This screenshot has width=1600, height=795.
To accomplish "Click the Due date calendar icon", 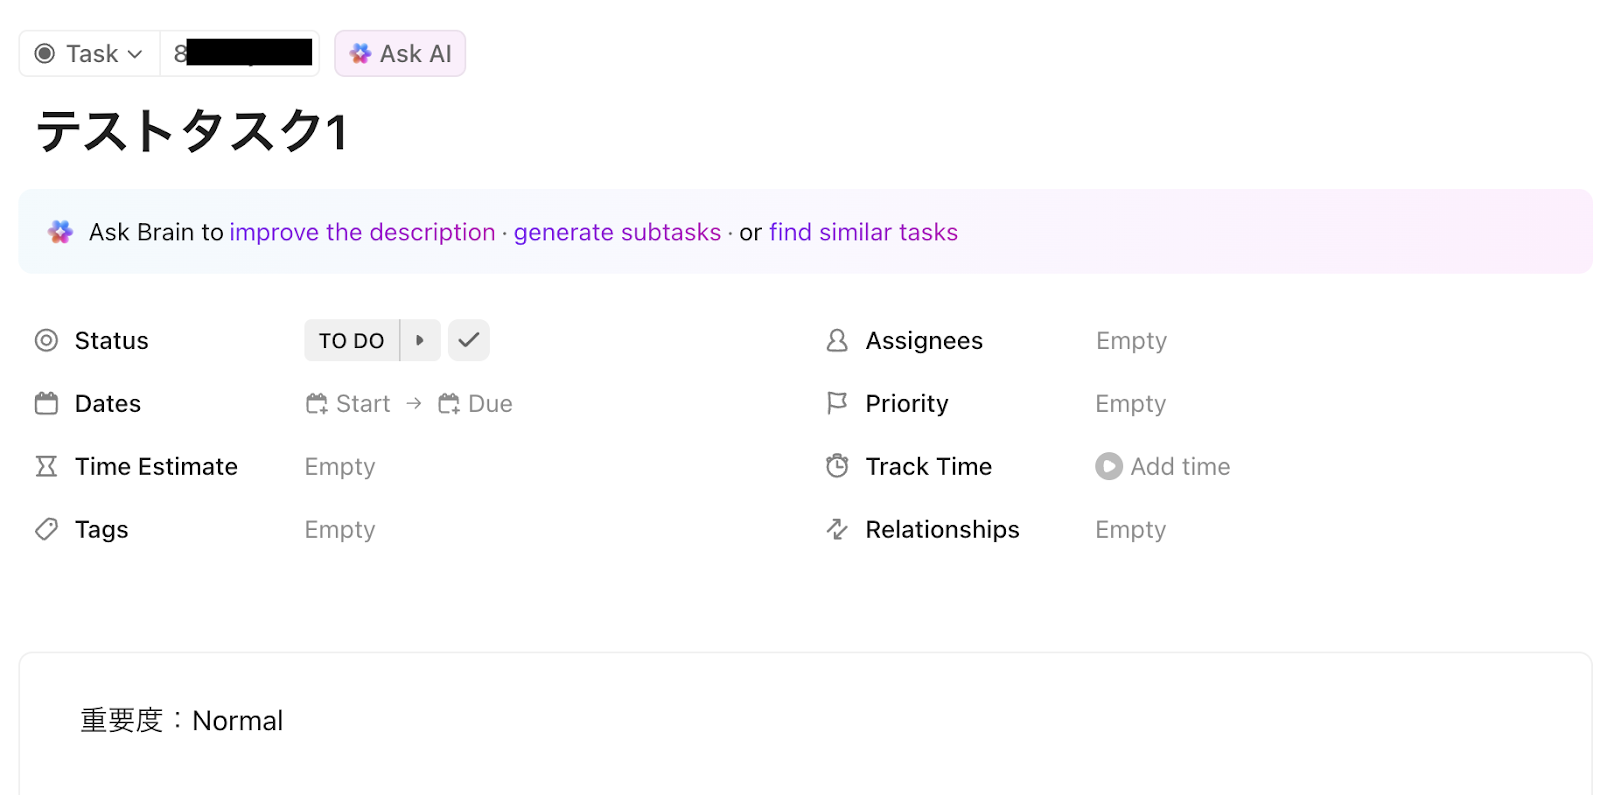I will click(449, 404).
